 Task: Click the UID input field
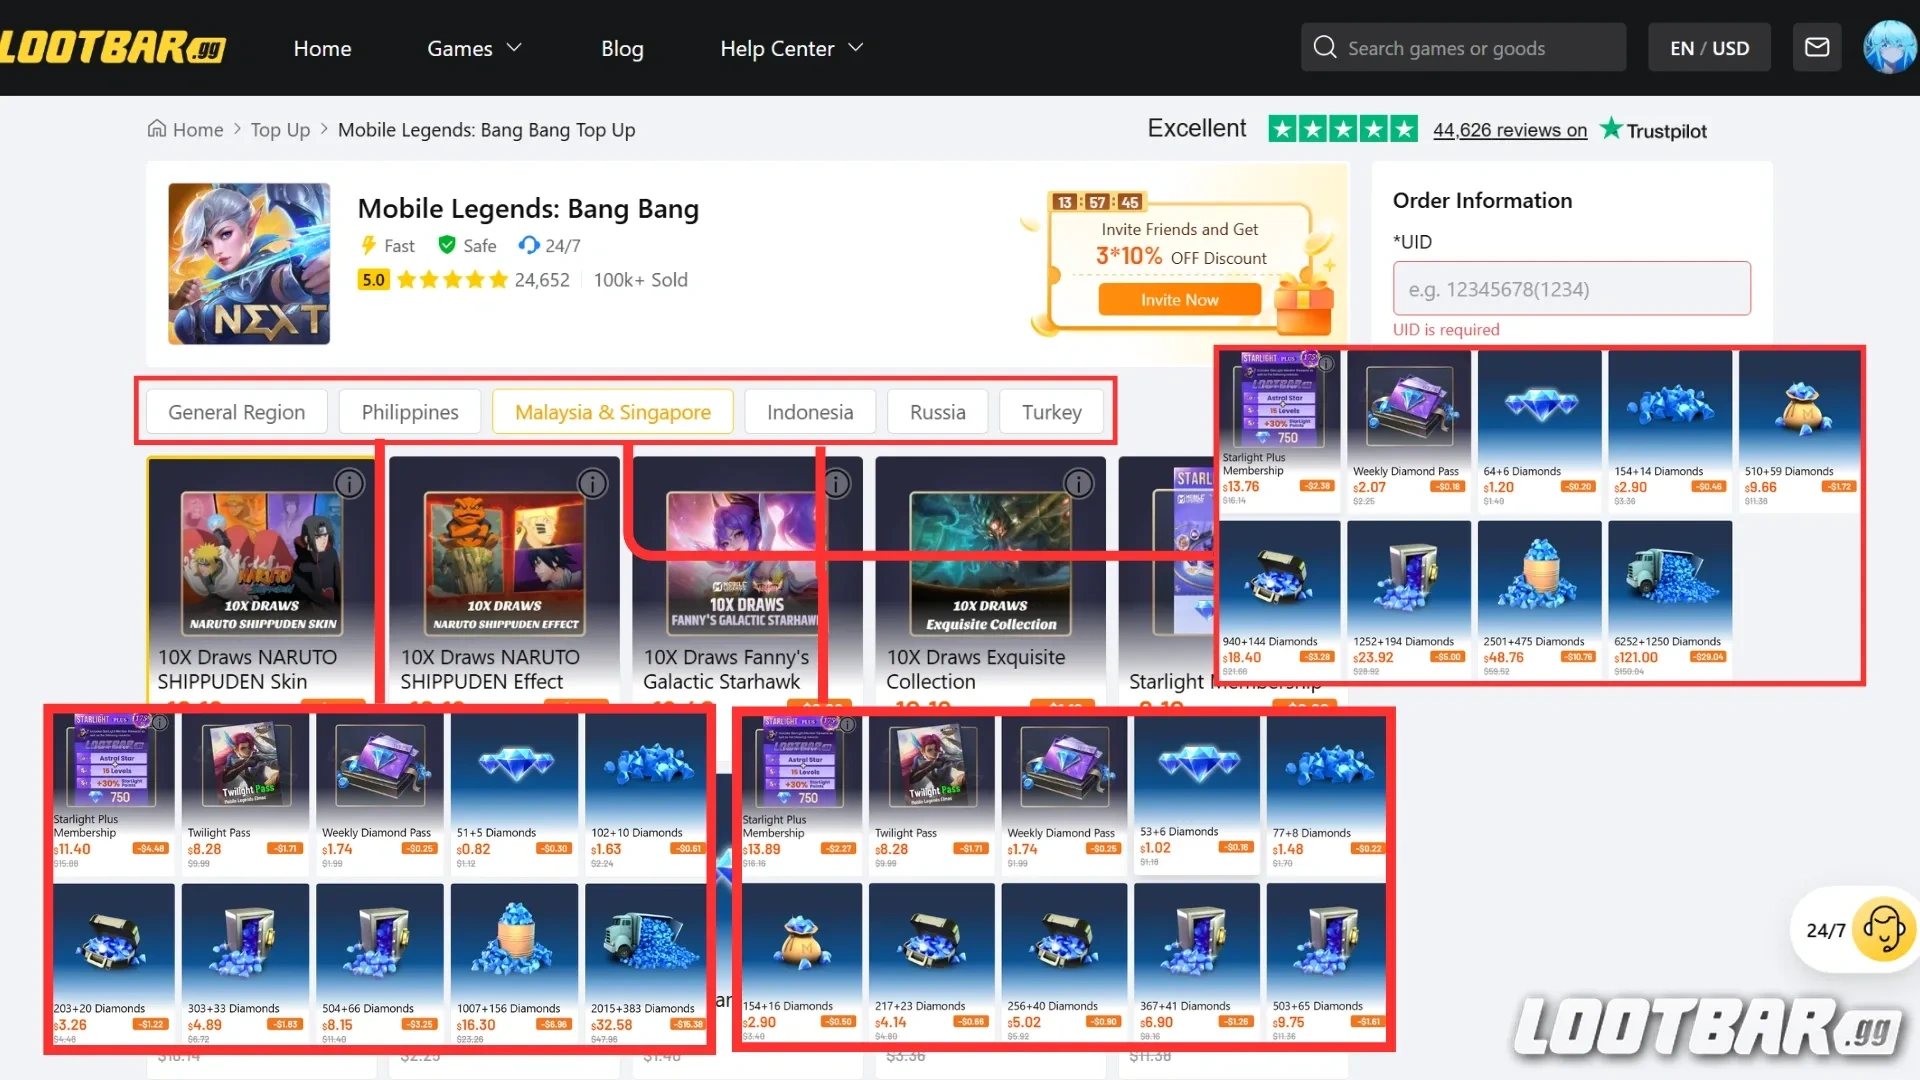(x=1571, y=289)
